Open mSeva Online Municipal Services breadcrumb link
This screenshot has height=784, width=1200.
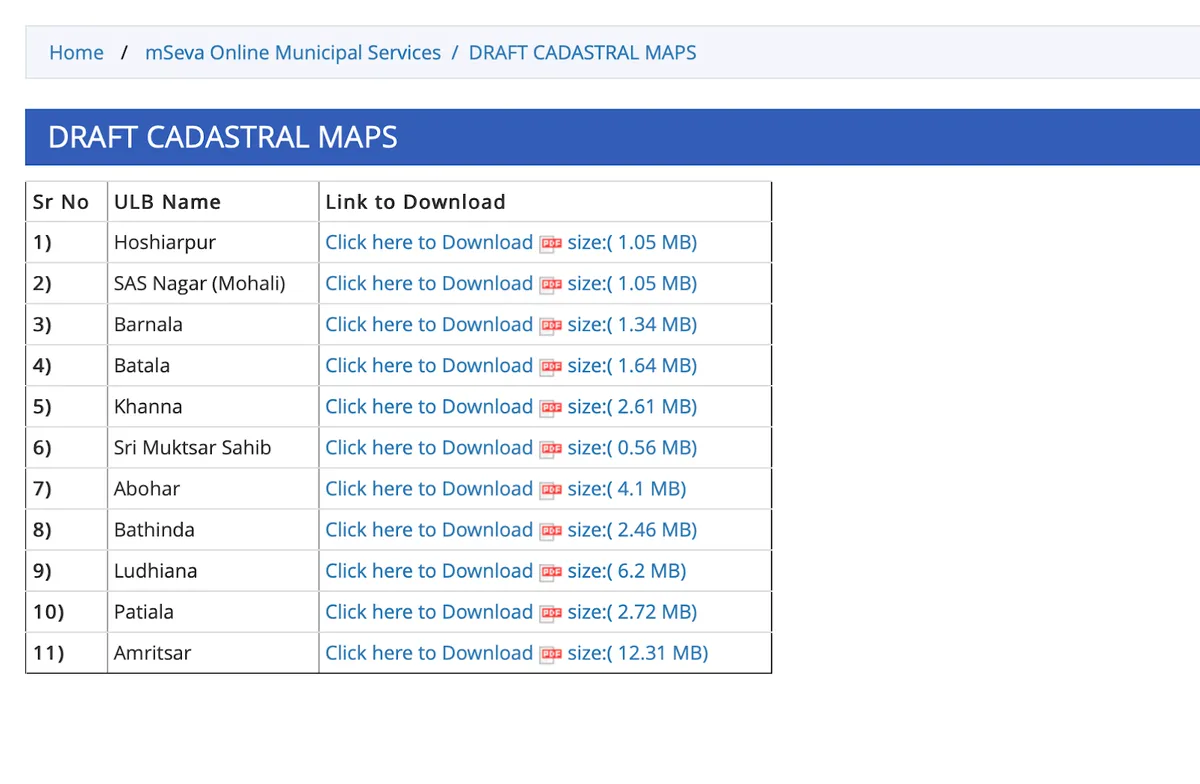coord(292,53)
